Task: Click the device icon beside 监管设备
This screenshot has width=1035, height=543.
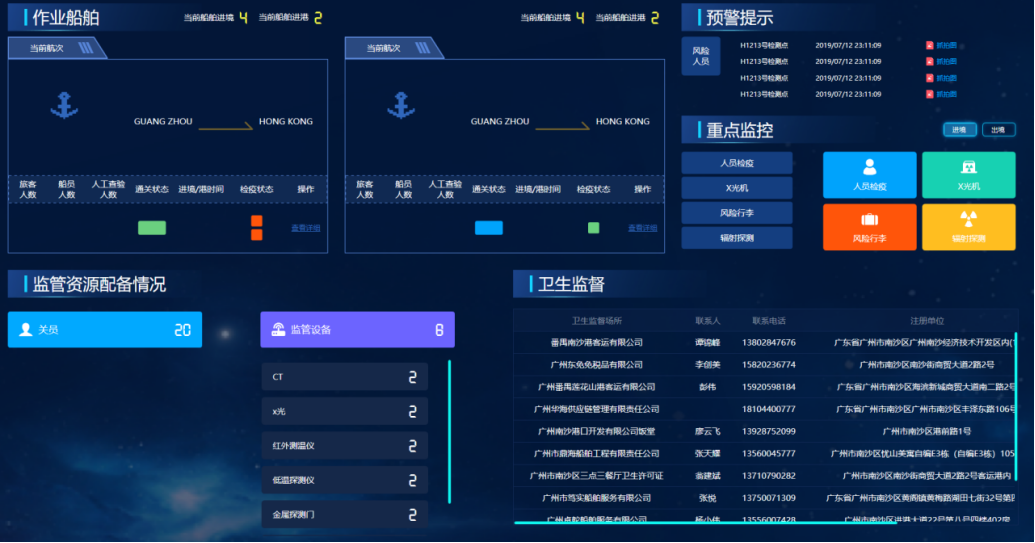Action: click(x=278, y=329)
